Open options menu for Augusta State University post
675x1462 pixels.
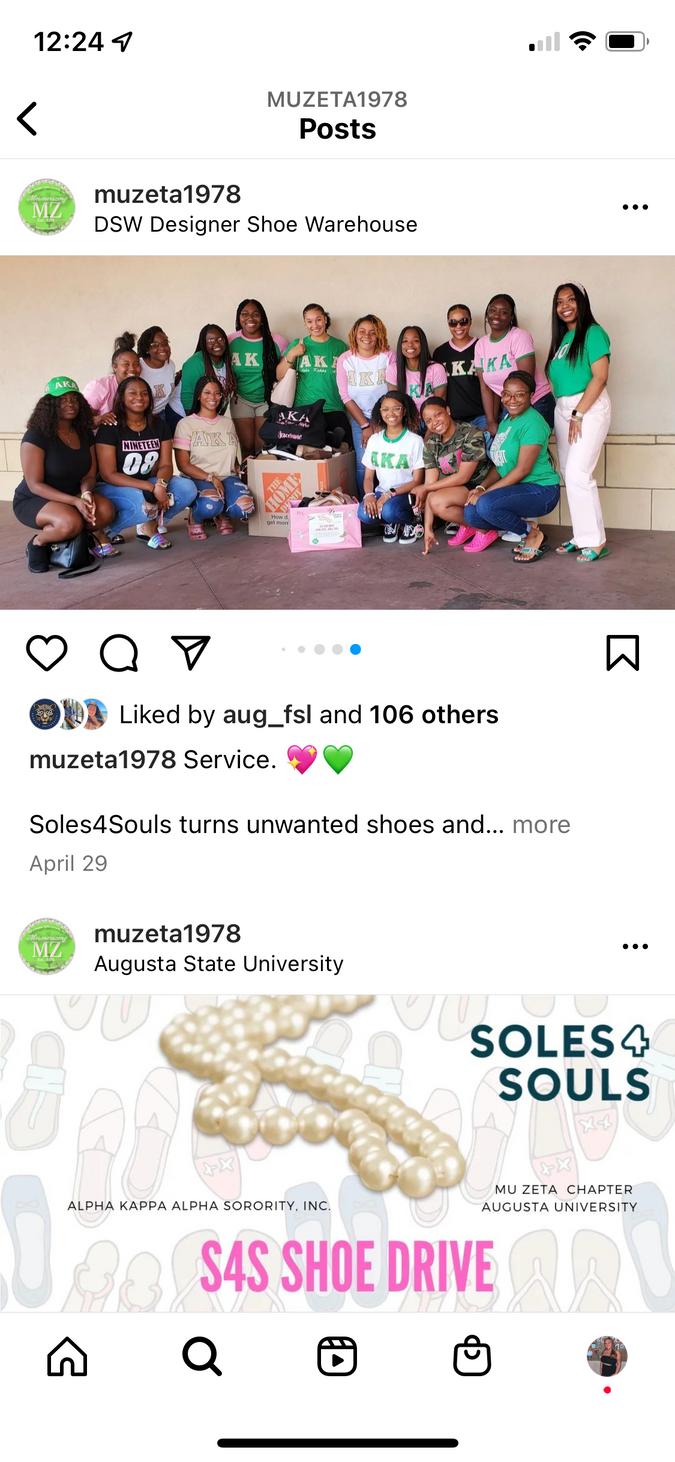click(x=635, y=946)
